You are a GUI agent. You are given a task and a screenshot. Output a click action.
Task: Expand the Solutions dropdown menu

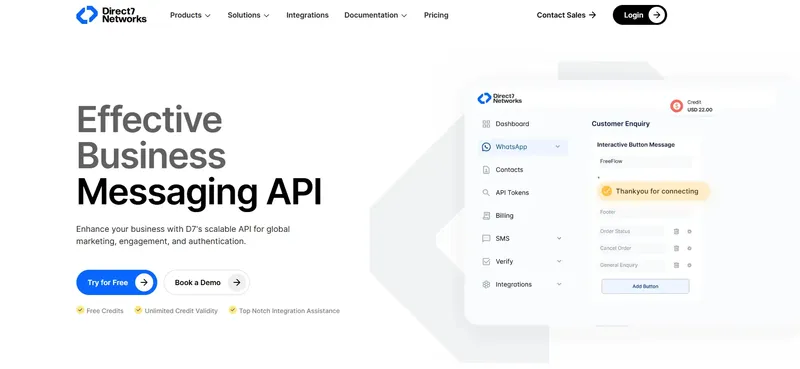(x=248, y=15)
